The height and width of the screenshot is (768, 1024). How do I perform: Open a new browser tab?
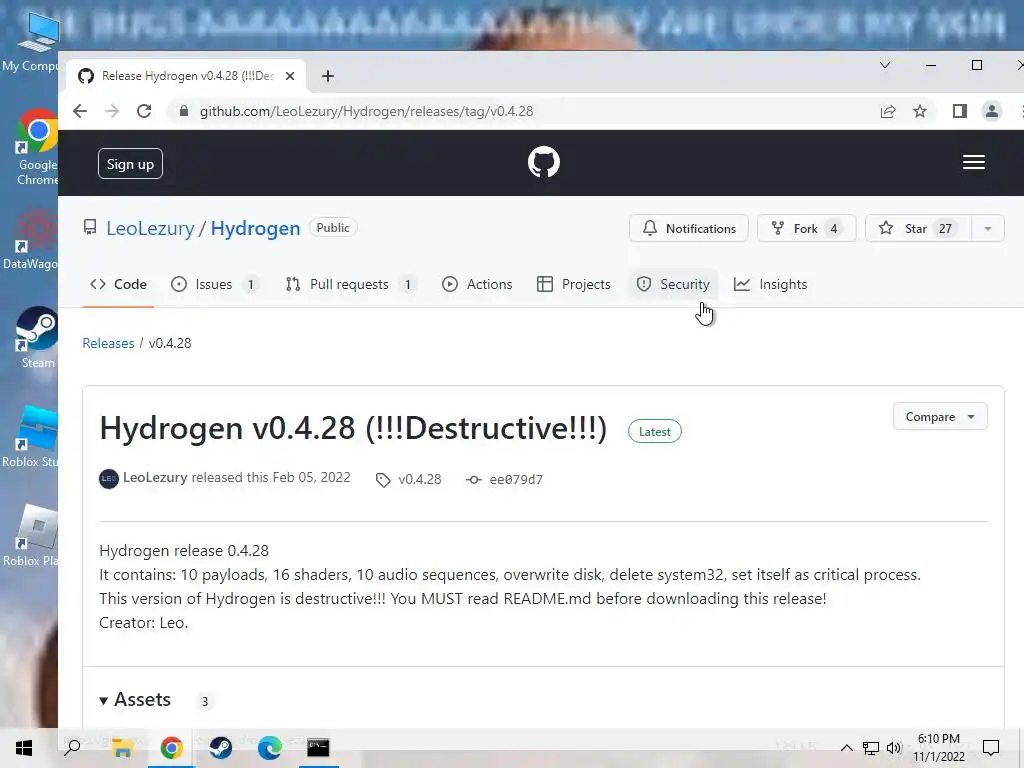(x=328, y=76)
